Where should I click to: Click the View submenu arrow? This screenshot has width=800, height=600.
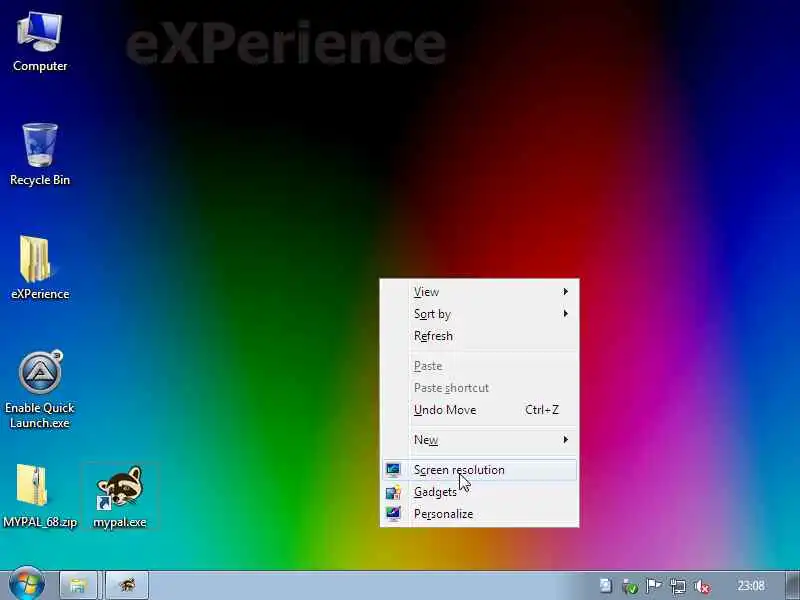click(x=565, y=292)
